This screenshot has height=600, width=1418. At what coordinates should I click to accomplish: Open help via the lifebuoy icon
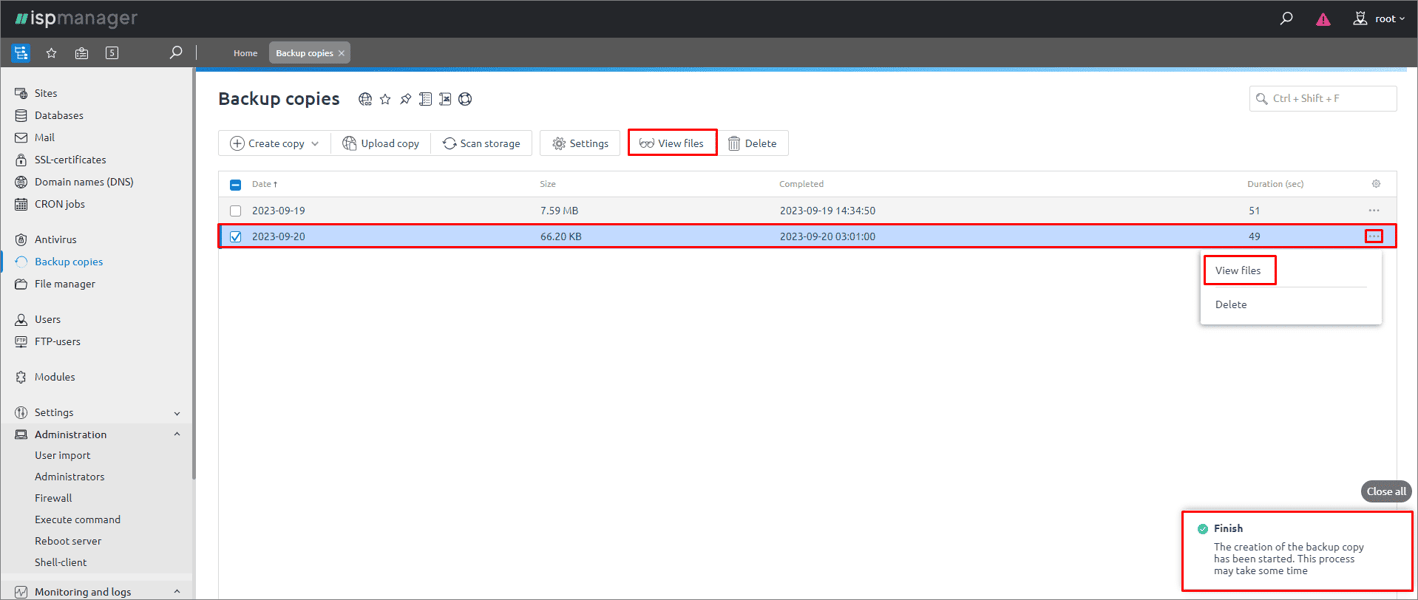coord(465,99)
